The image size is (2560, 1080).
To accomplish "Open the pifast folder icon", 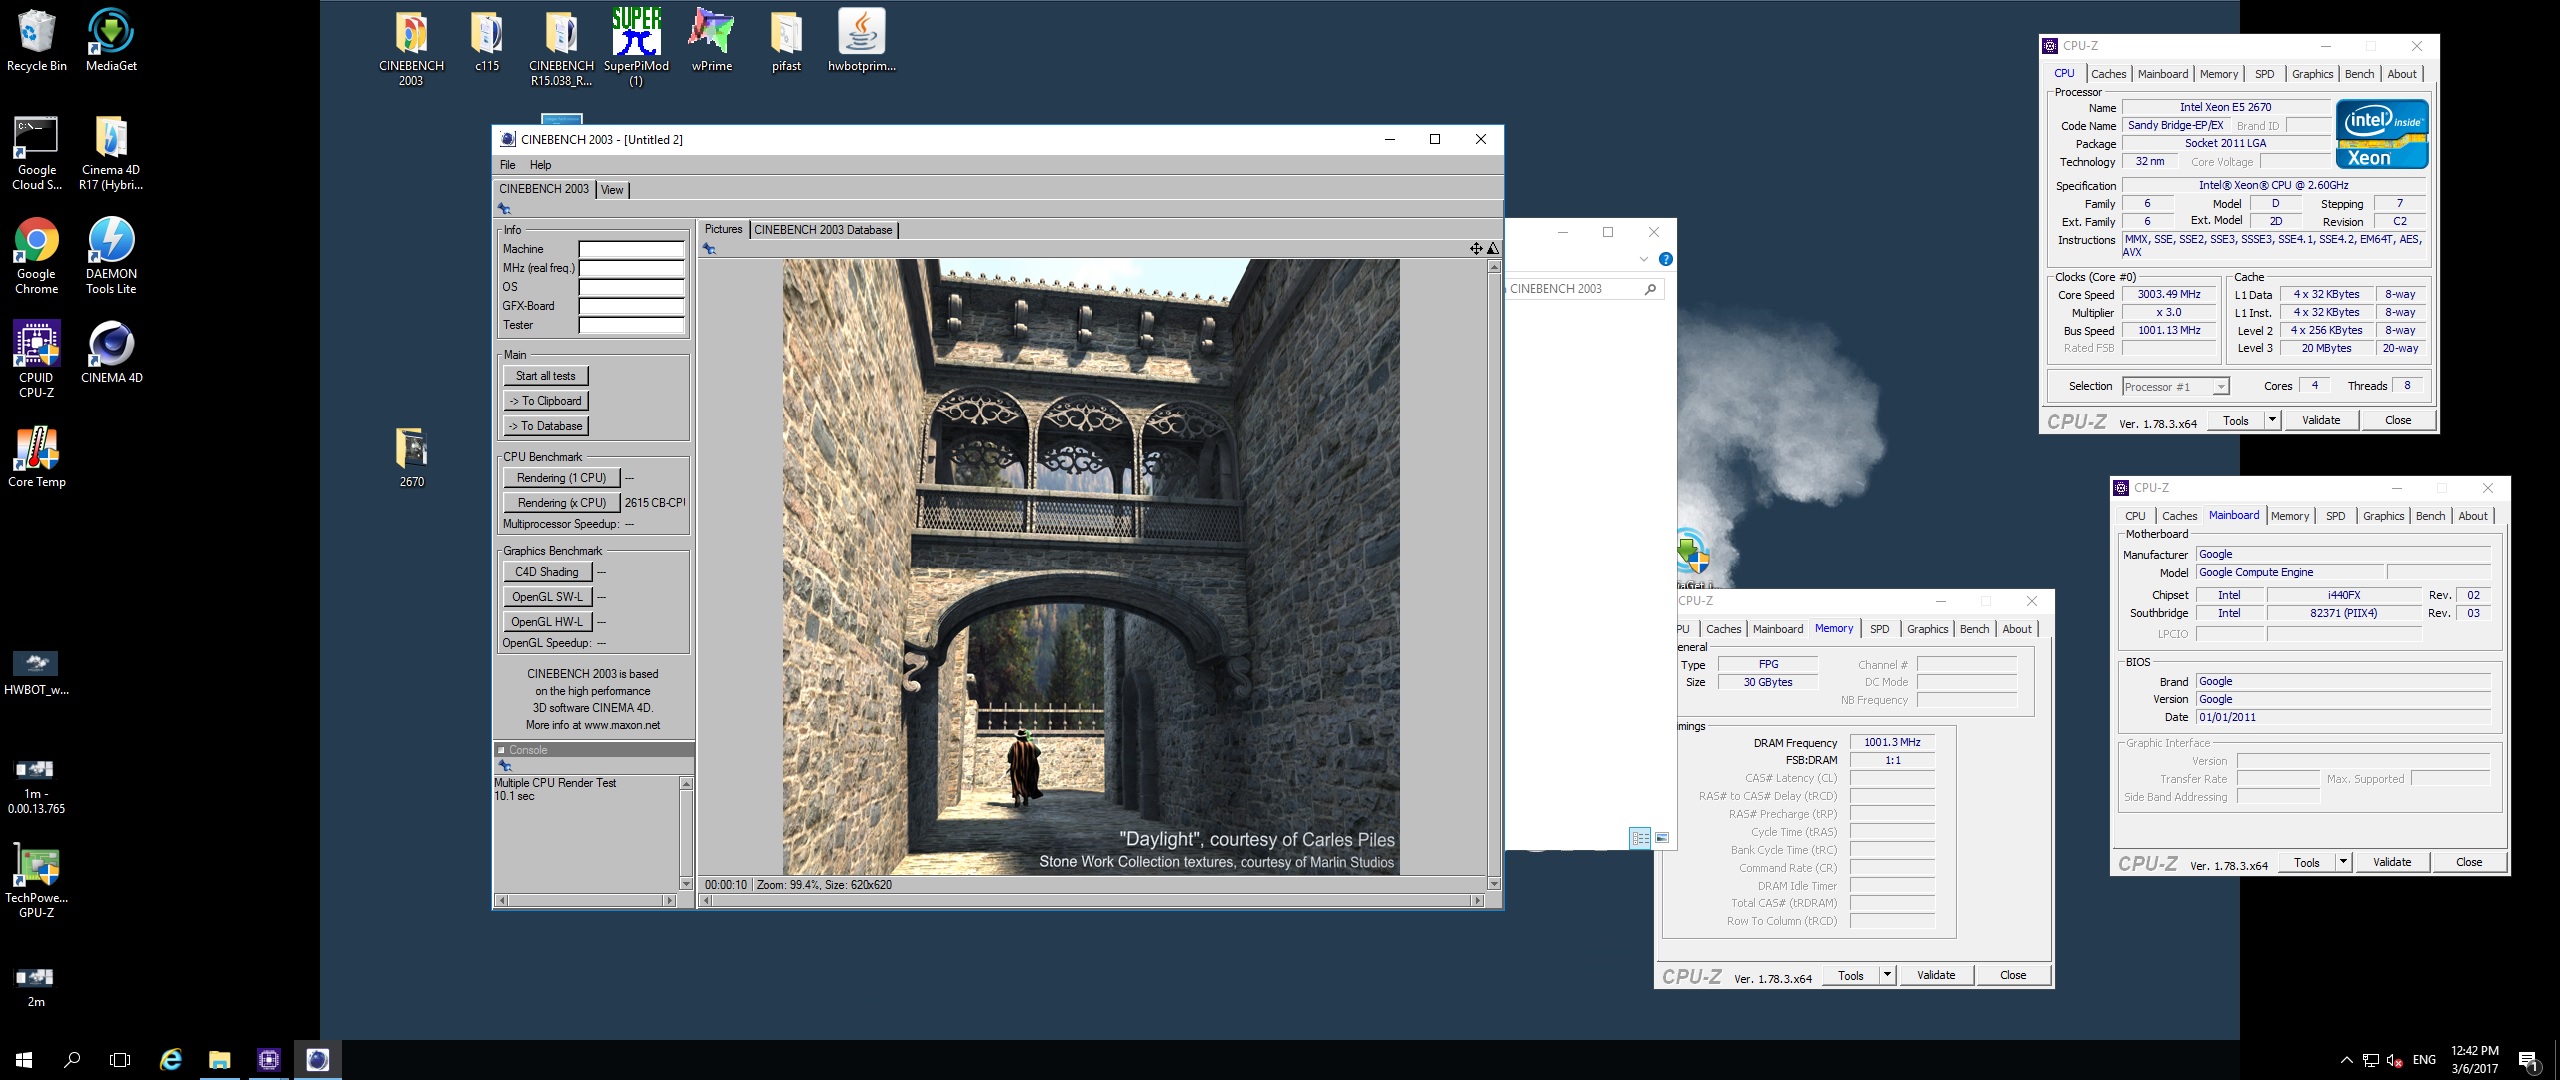I will (786, 41).
